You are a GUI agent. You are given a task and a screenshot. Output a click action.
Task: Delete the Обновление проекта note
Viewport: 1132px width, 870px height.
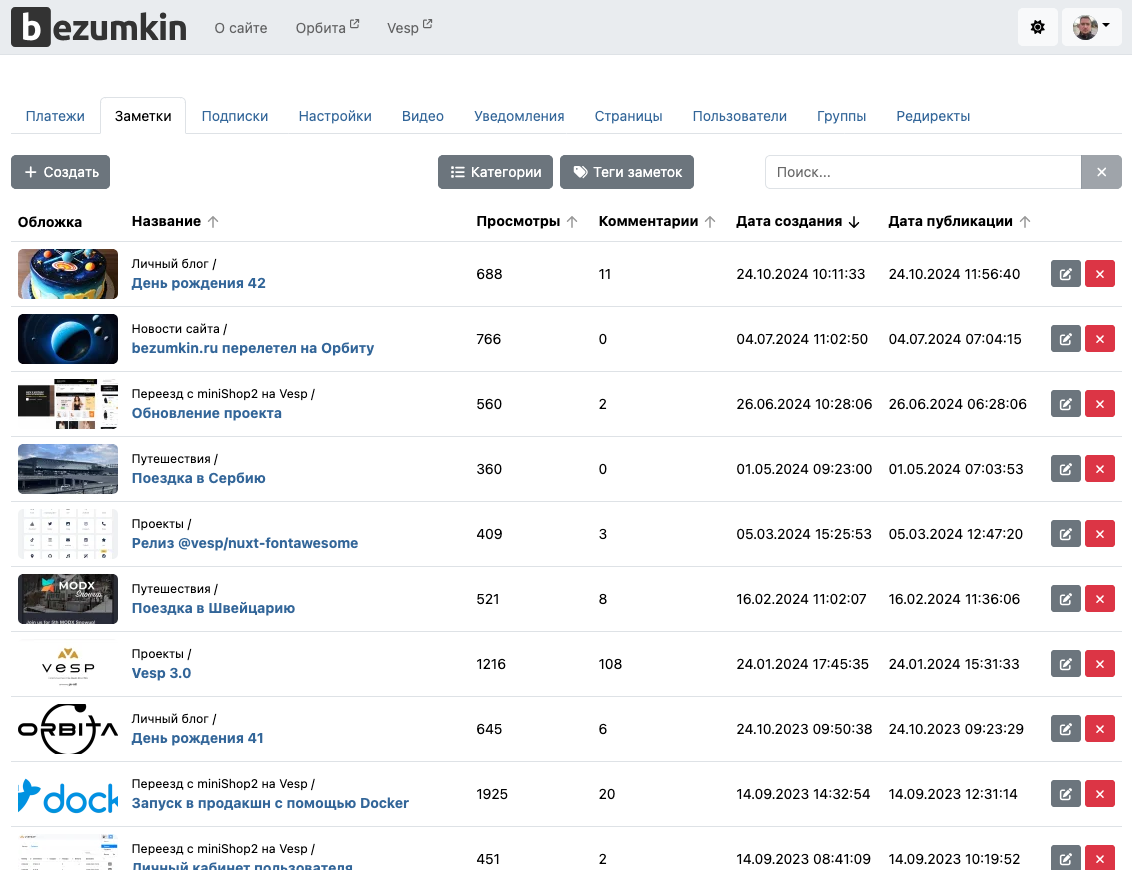click(1099, 404)
